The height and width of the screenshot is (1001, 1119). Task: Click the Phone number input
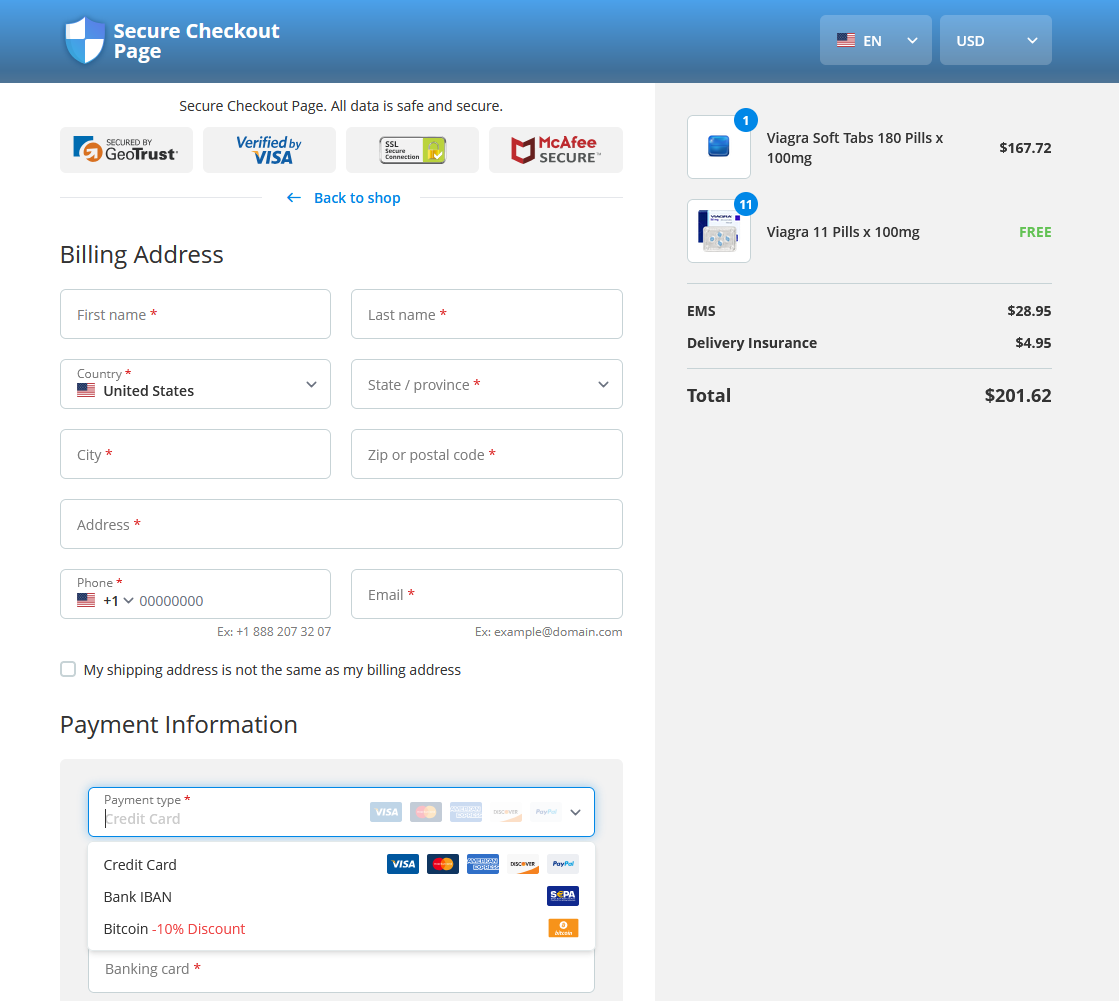[230, 601]
